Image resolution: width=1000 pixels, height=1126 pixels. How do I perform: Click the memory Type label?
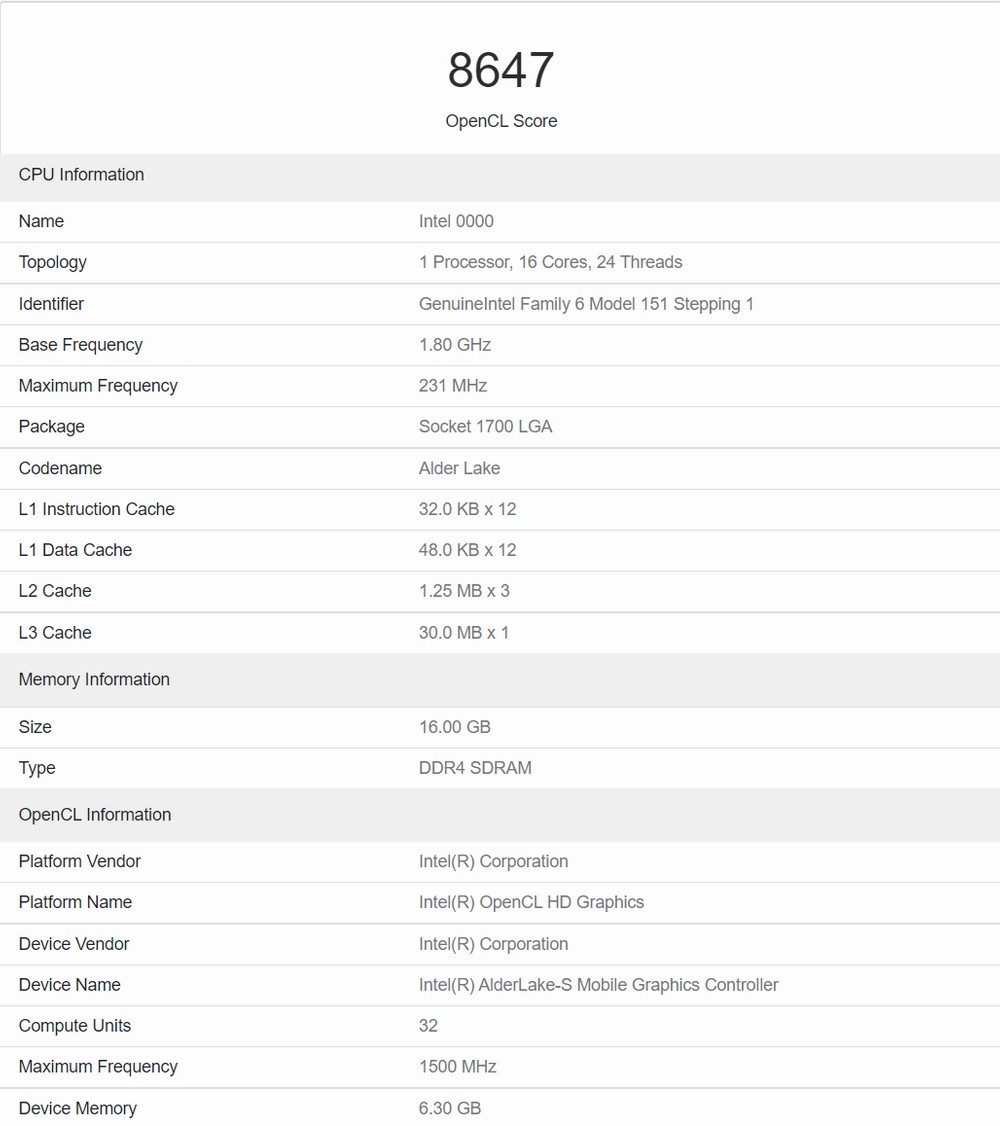pyautogui.click(x=37, y=768)
